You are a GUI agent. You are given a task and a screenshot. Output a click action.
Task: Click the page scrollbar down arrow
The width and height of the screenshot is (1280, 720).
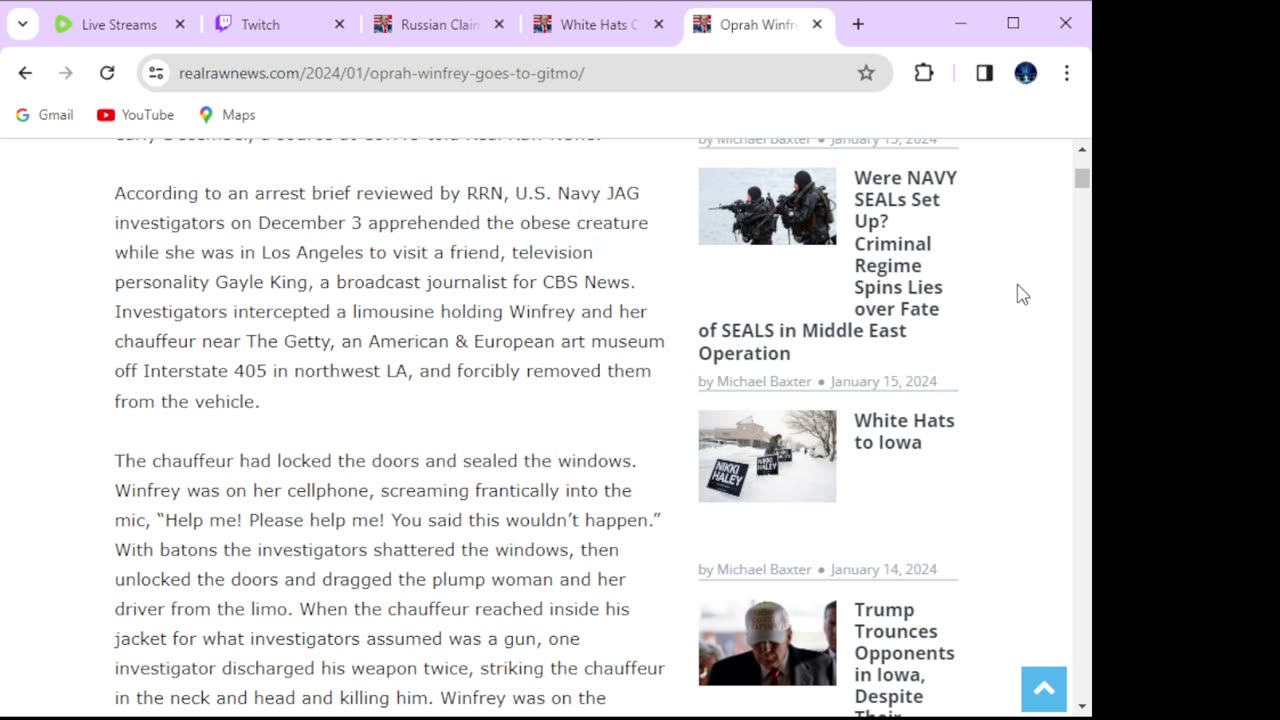[1082, 706]
